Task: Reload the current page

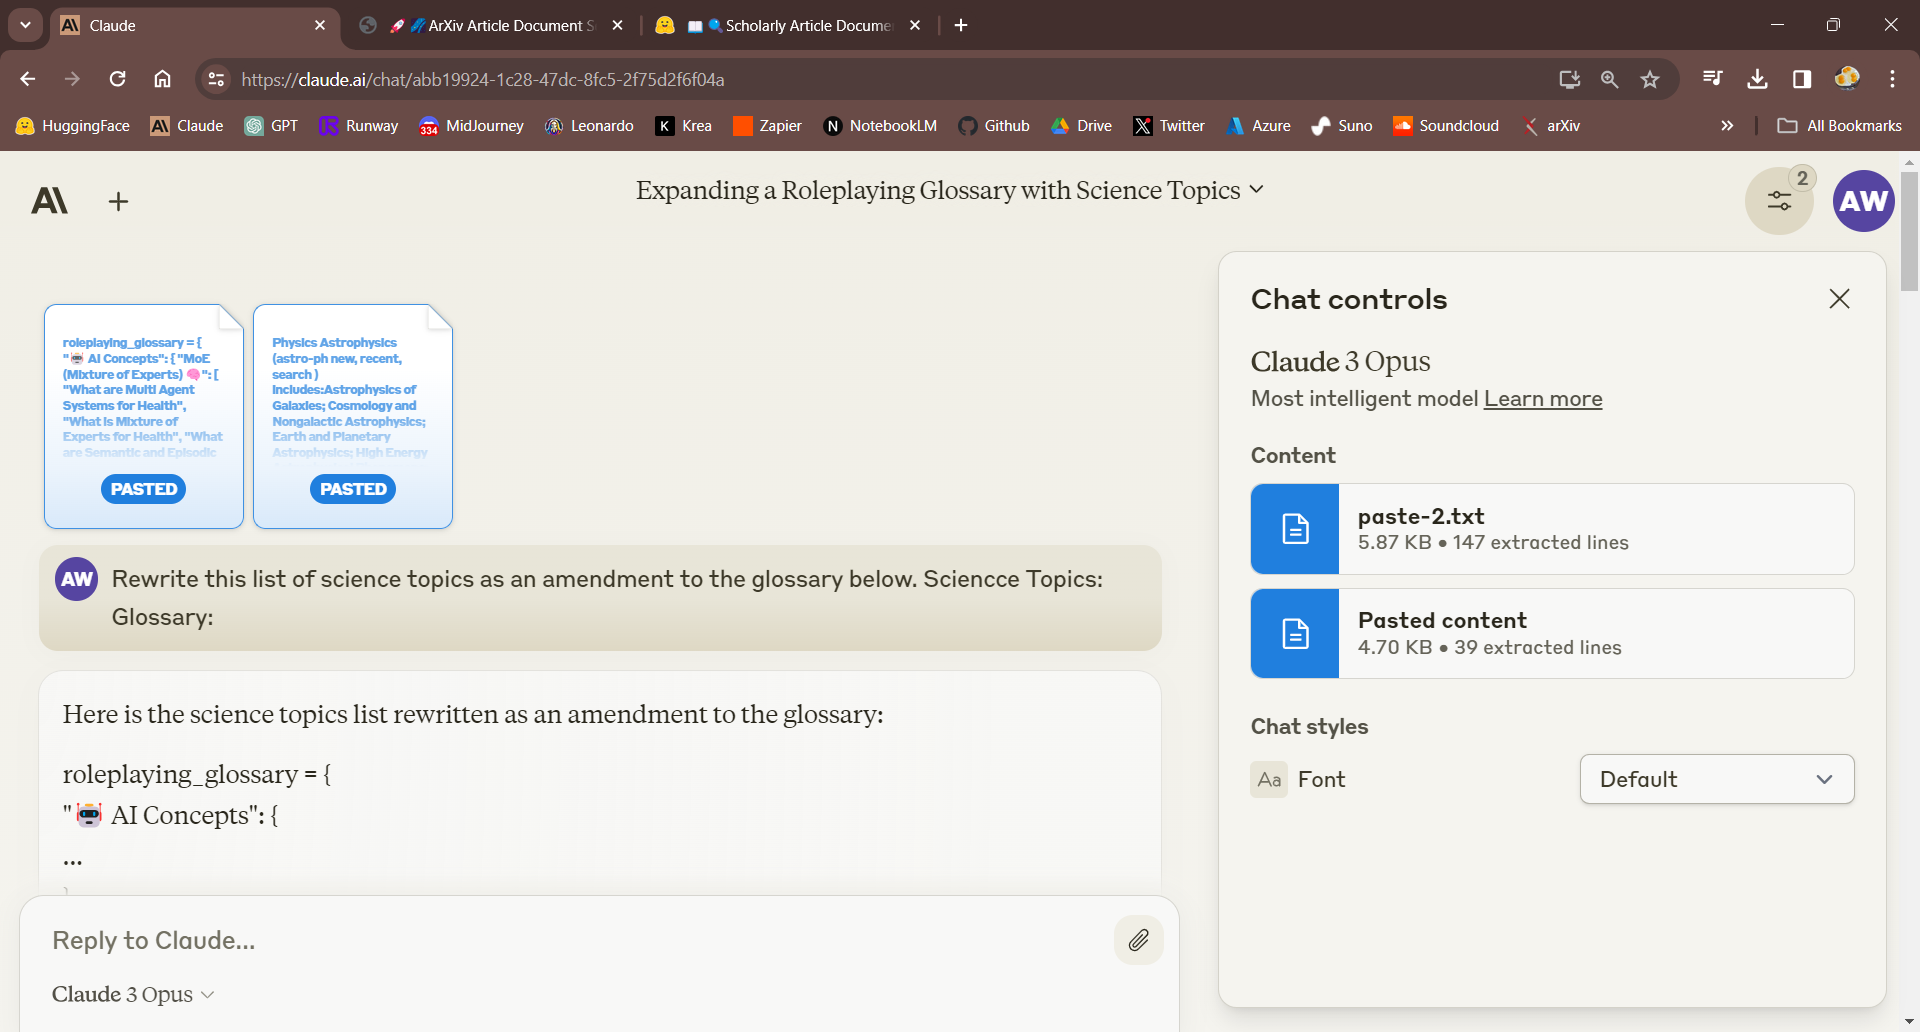Action: tap(118, 79)
